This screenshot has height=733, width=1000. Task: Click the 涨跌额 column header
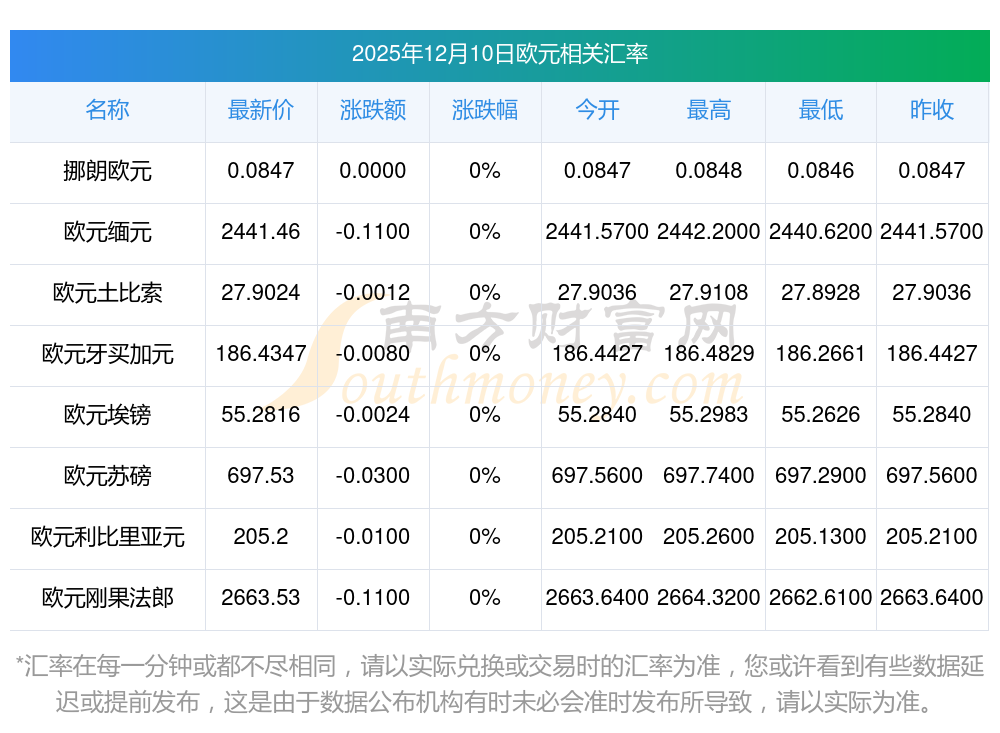(x=373, y=111)
